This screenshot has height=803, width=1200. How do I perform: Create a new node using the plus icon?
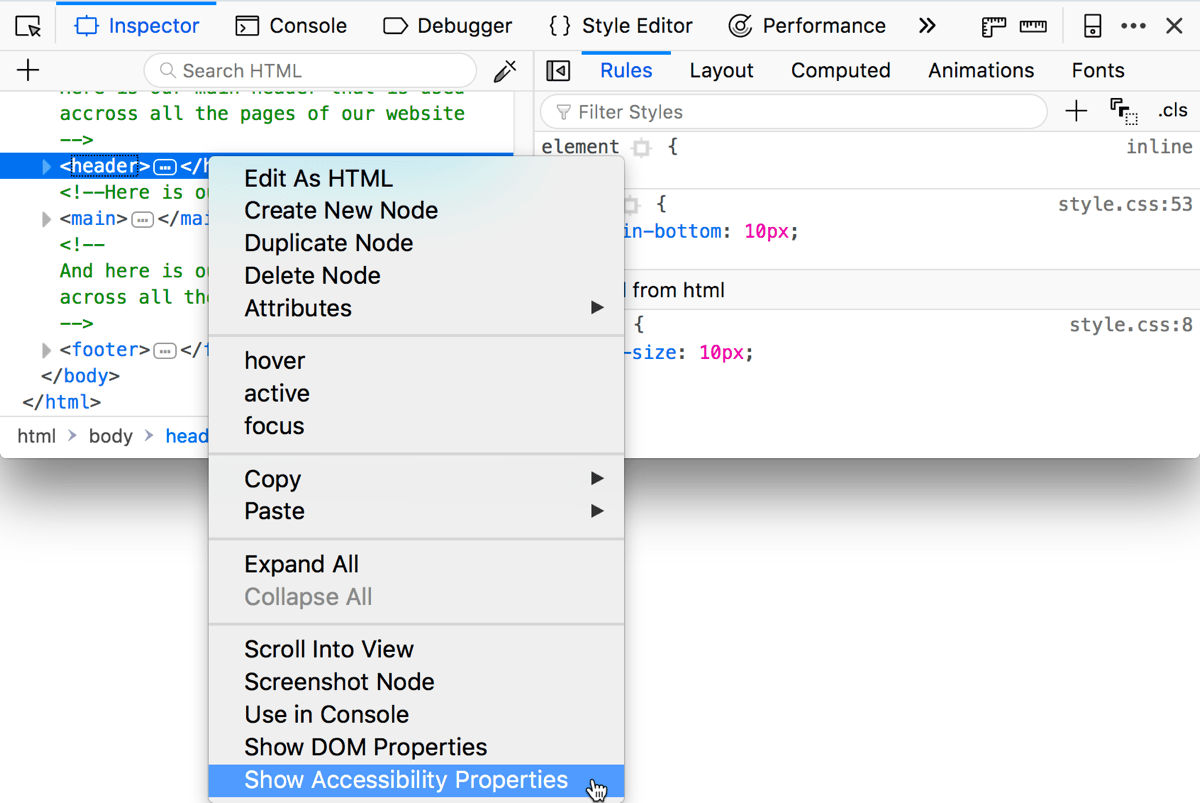click(x=27, y=70)
